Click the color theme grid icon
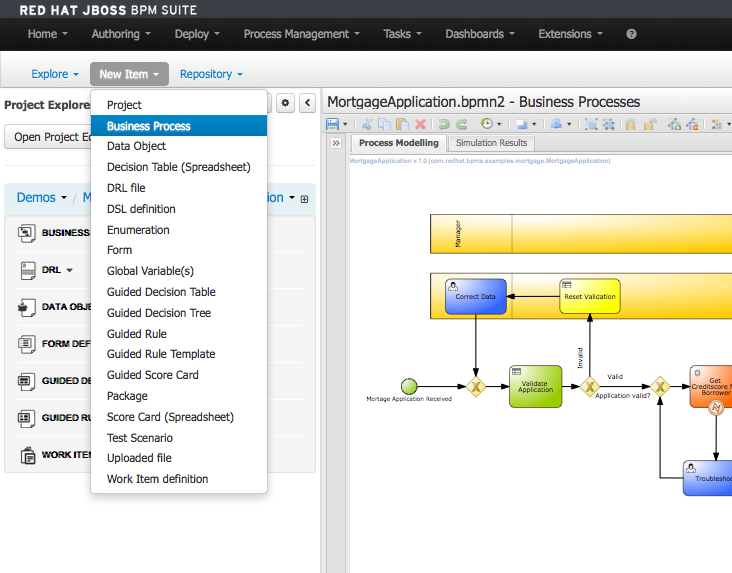The image size is (732, 573). tap(717, 124)
